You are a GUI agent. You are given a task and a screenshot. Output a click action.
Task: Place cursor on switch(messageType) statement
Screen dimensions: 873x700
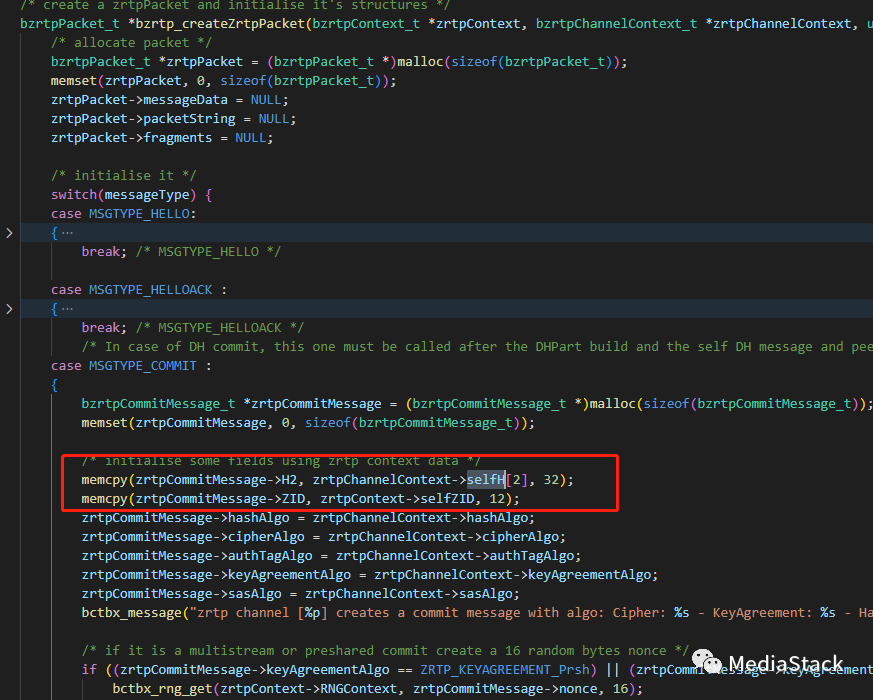131,195
